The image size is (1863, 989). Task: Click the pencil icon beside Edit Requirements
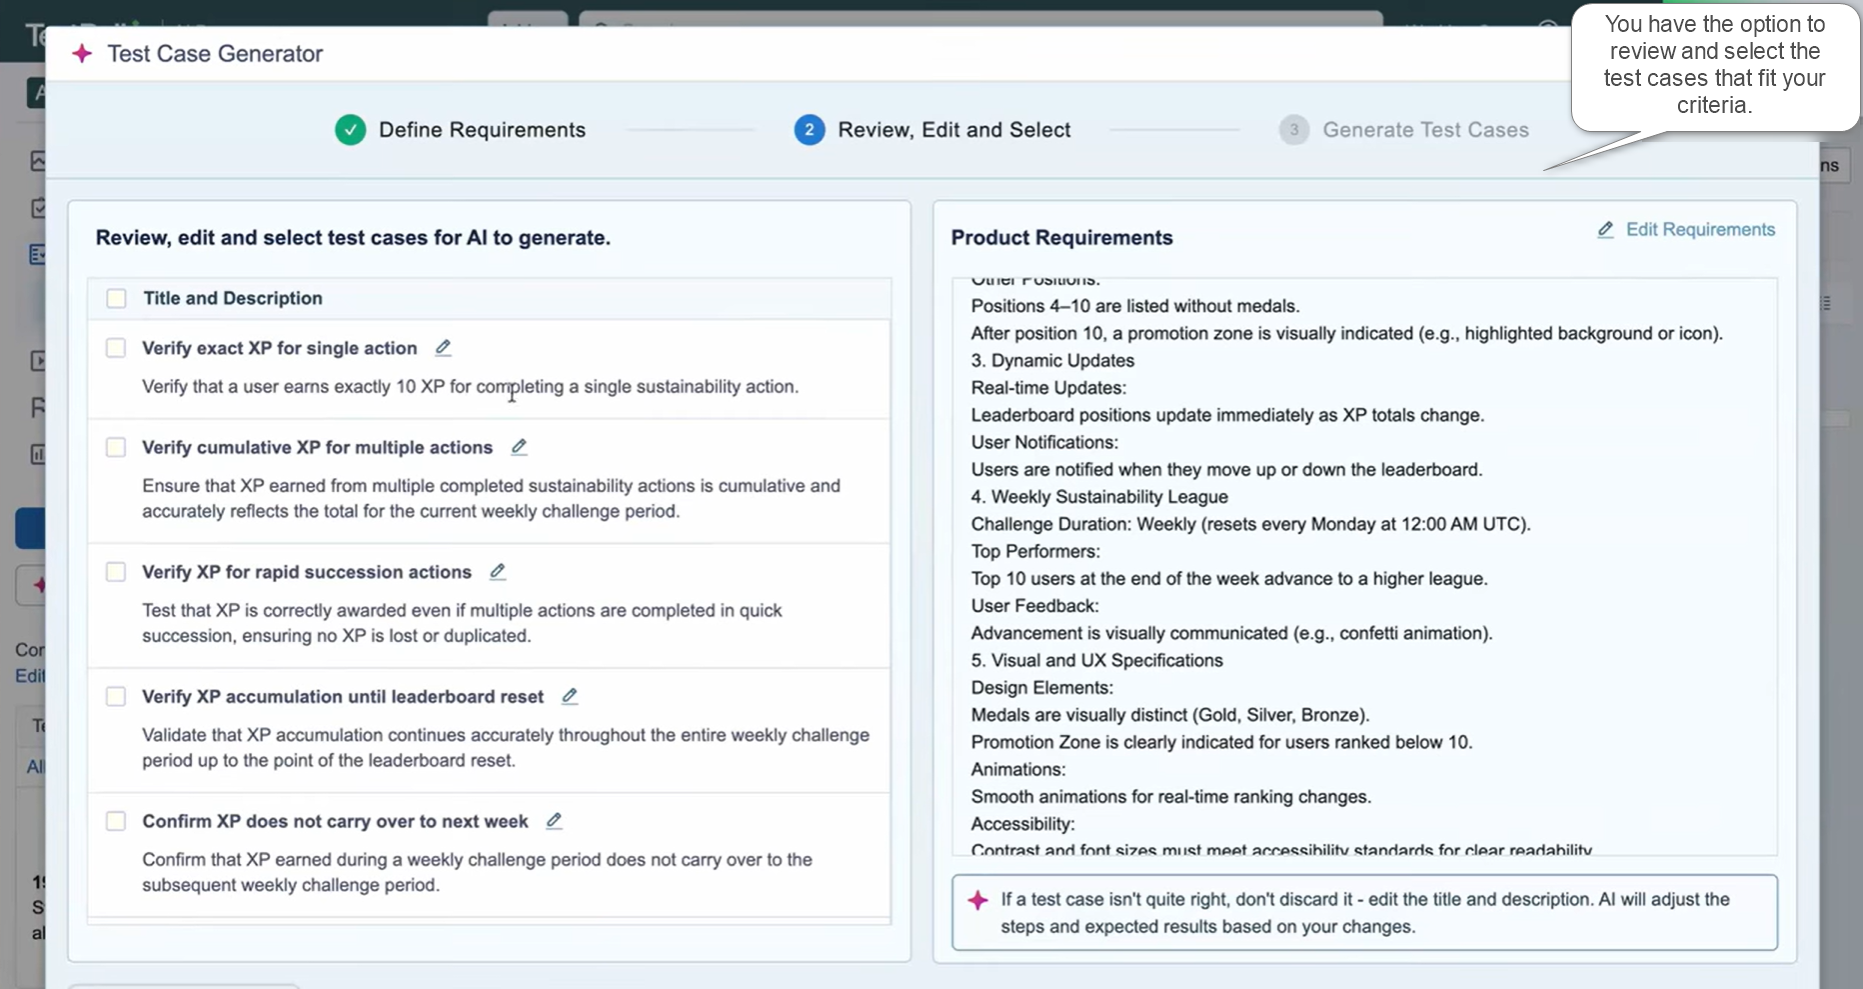1605,230
